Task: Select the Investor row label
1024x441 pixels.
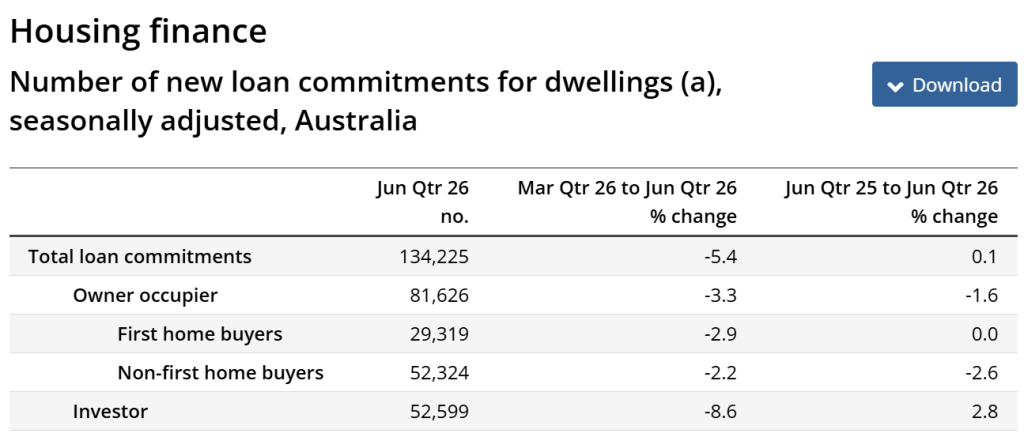Action: [x=110, y=412]
